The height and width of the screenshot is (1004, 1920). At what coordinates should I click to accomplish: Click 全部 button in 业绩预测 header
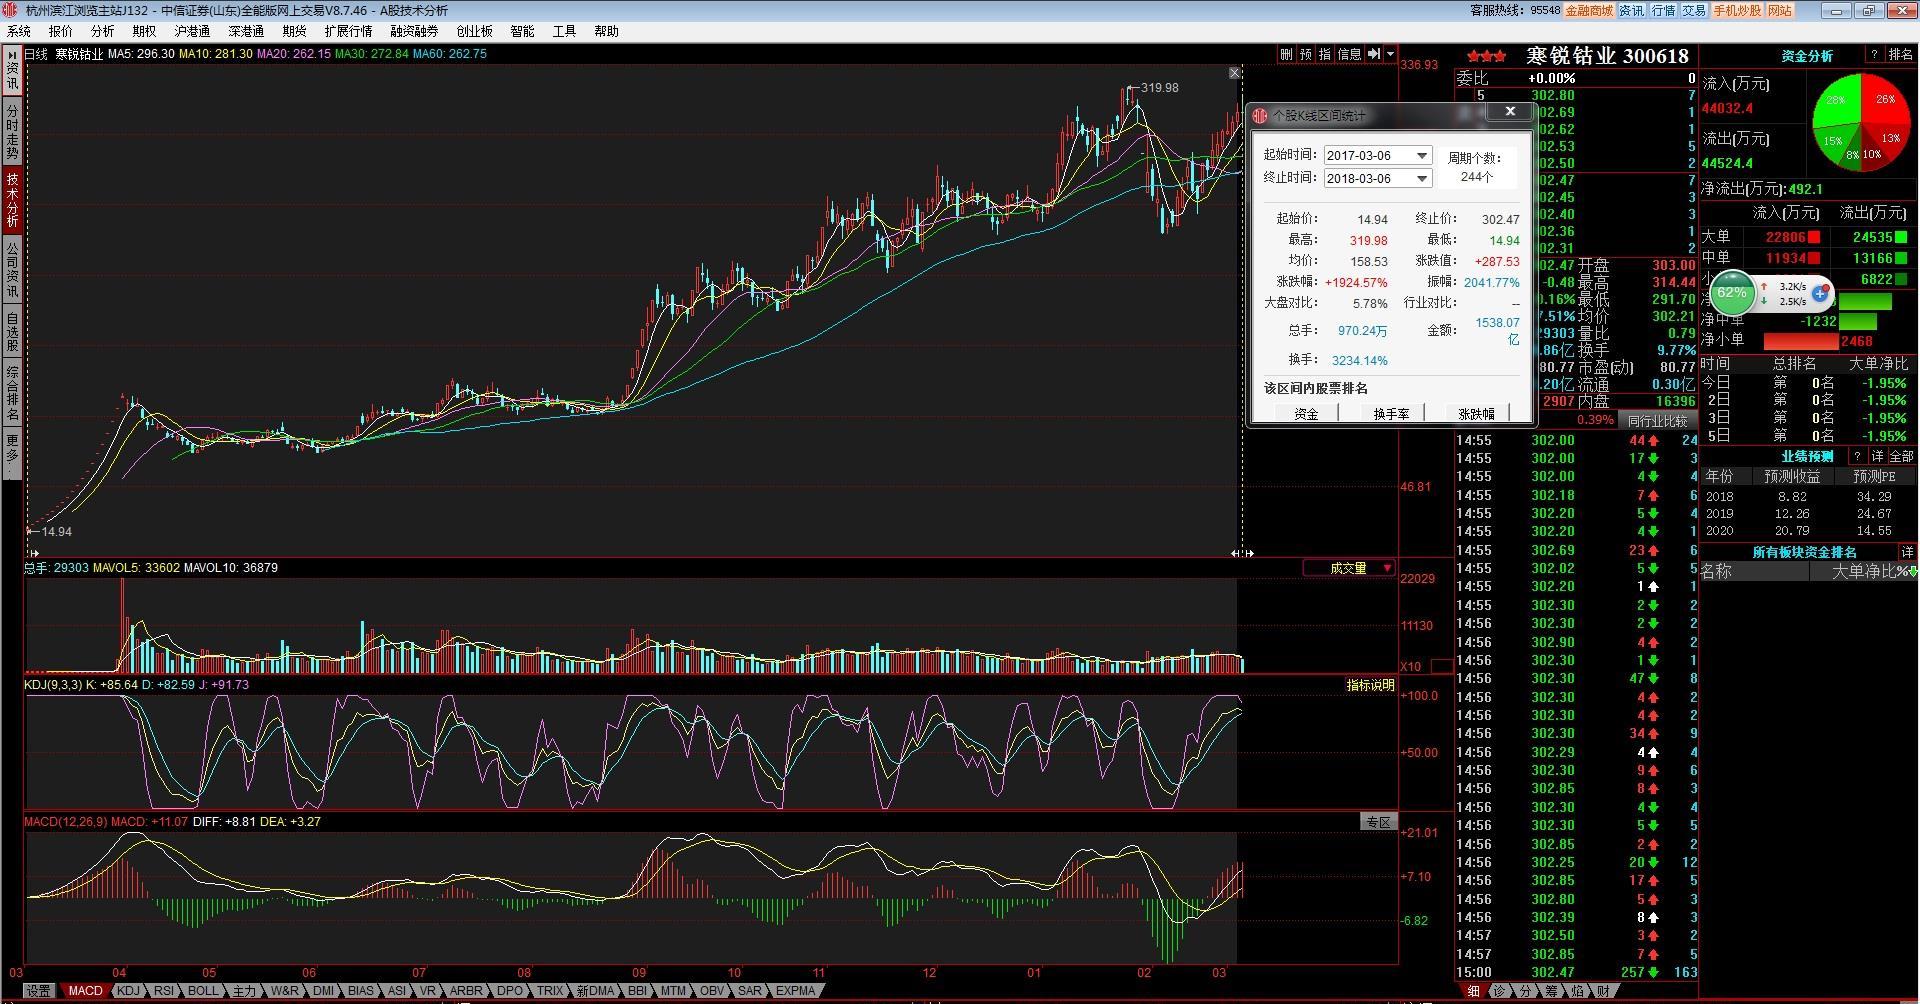click(1901, 456)
